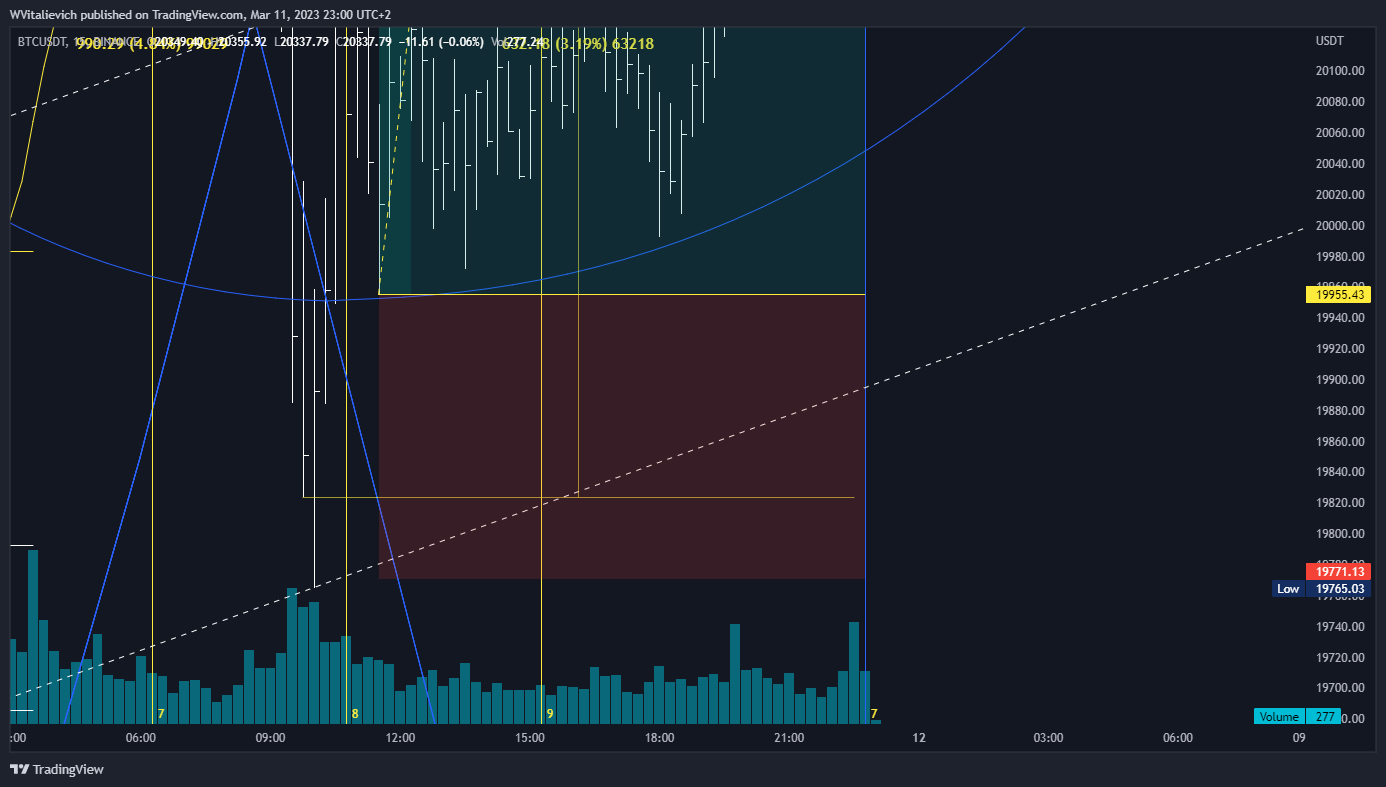Click the 20040.00 price axis label

point(1341,164)
